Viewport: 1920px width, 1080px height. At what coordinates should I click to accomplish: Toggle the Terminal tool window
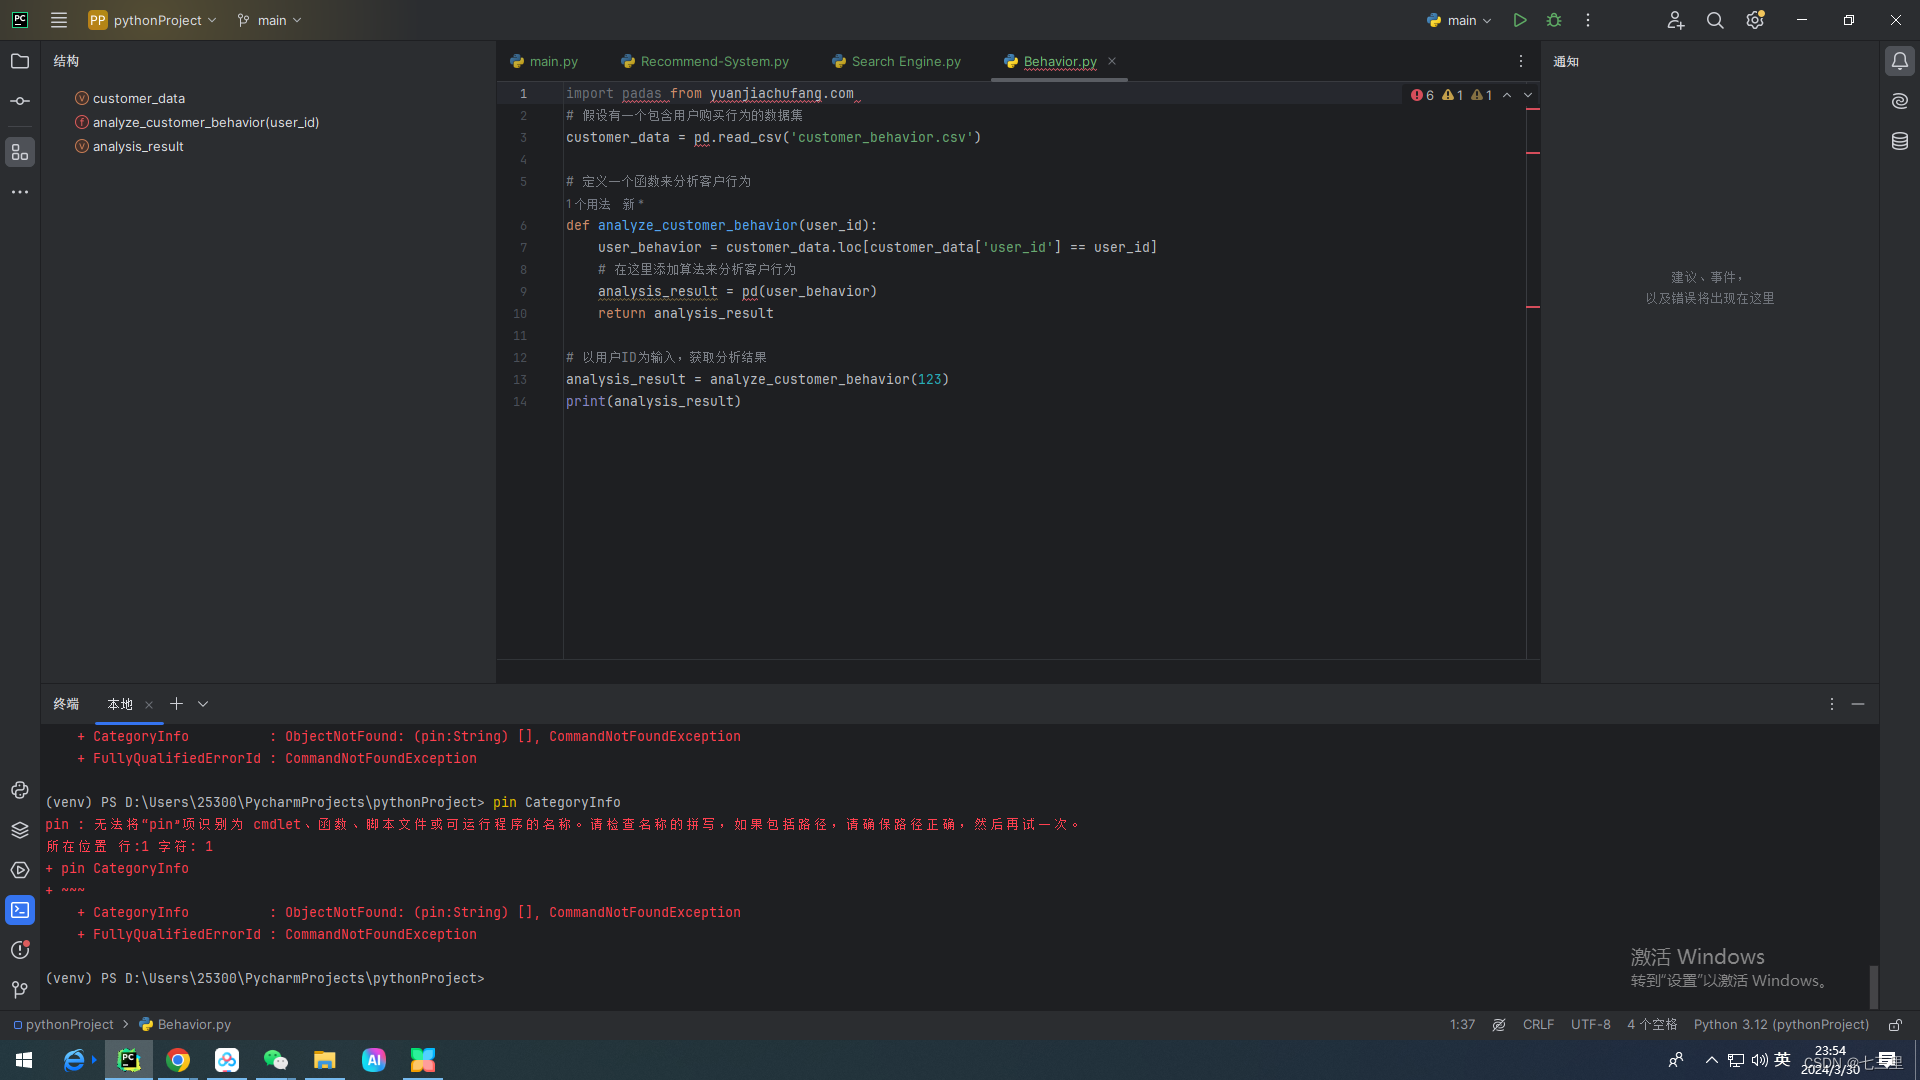coord(20,910)
